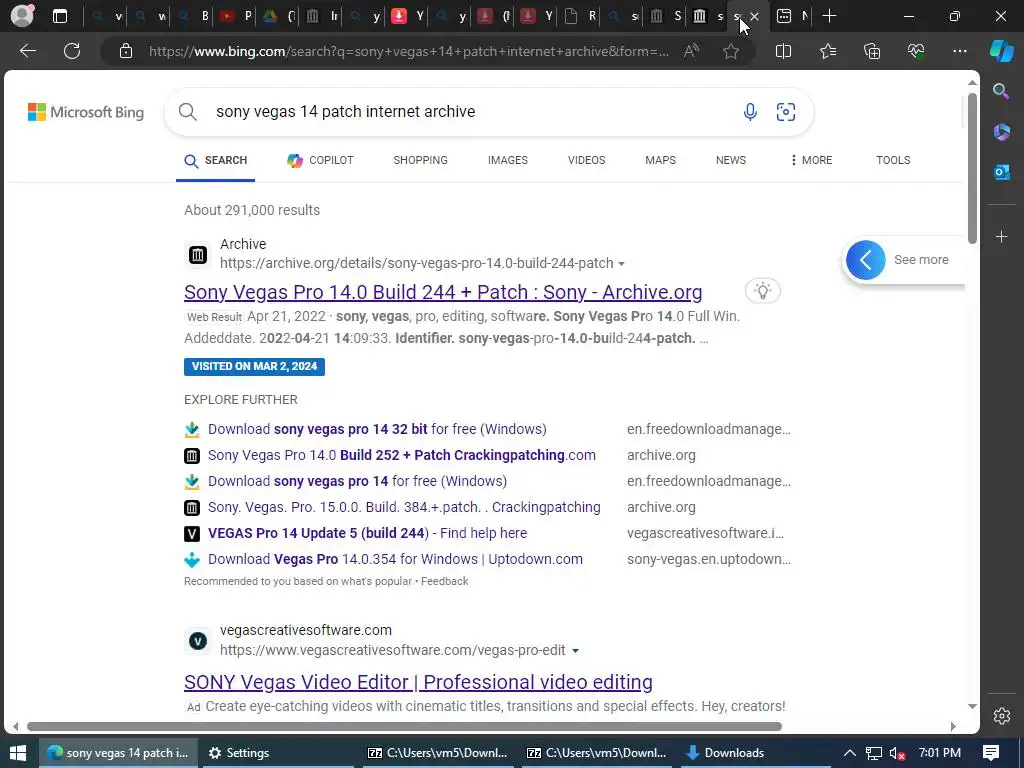
Task: Click the muted volume tray icon
Action: [x=897, y=753]
